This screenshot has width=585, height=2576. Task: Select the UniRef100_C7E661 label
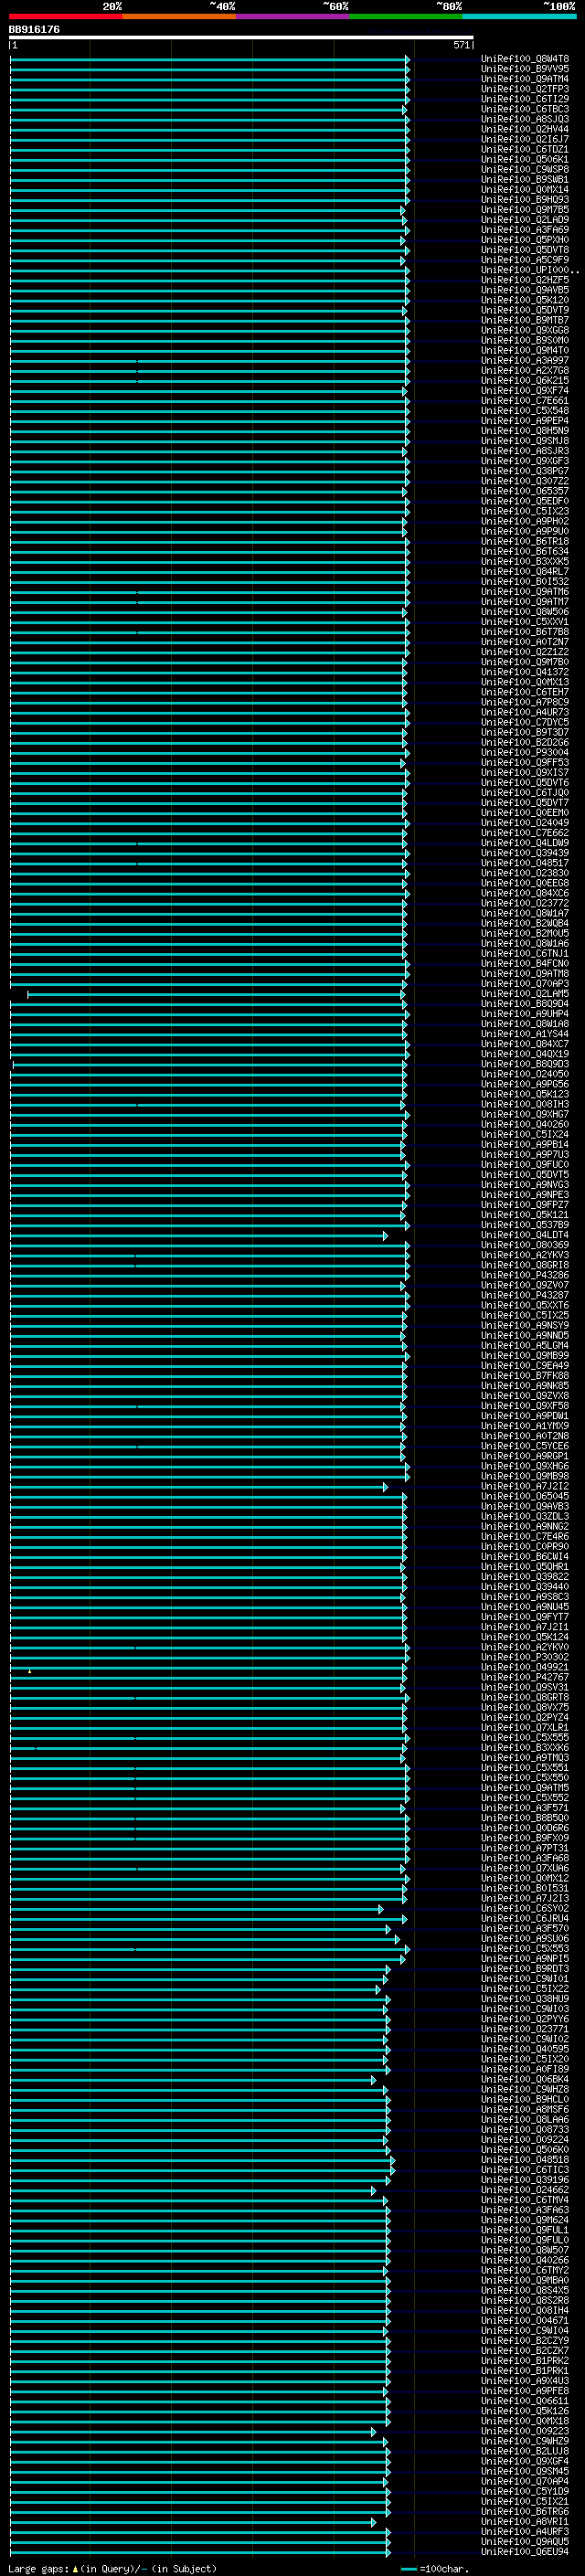525,400
